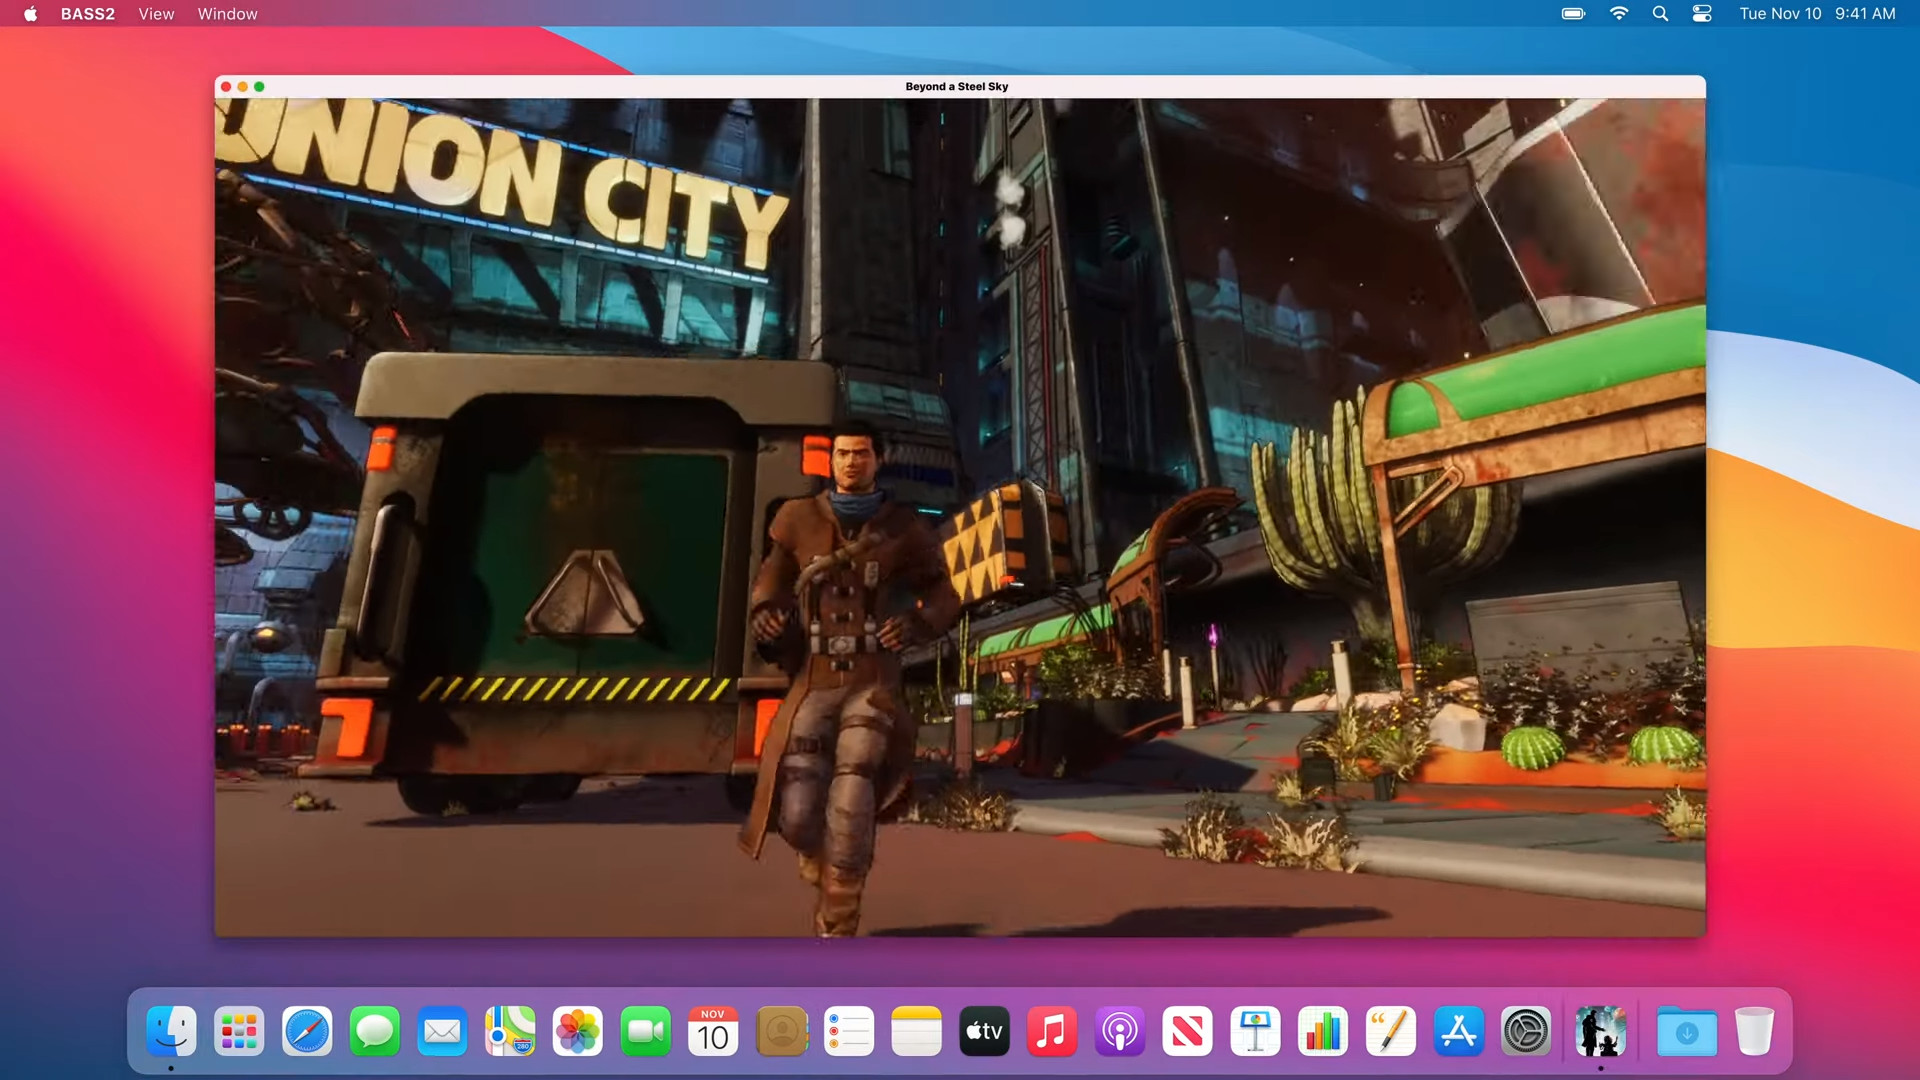Open the BASS2 application menu
This screenshot has width=1920, height=1080.
click(88, 14)
